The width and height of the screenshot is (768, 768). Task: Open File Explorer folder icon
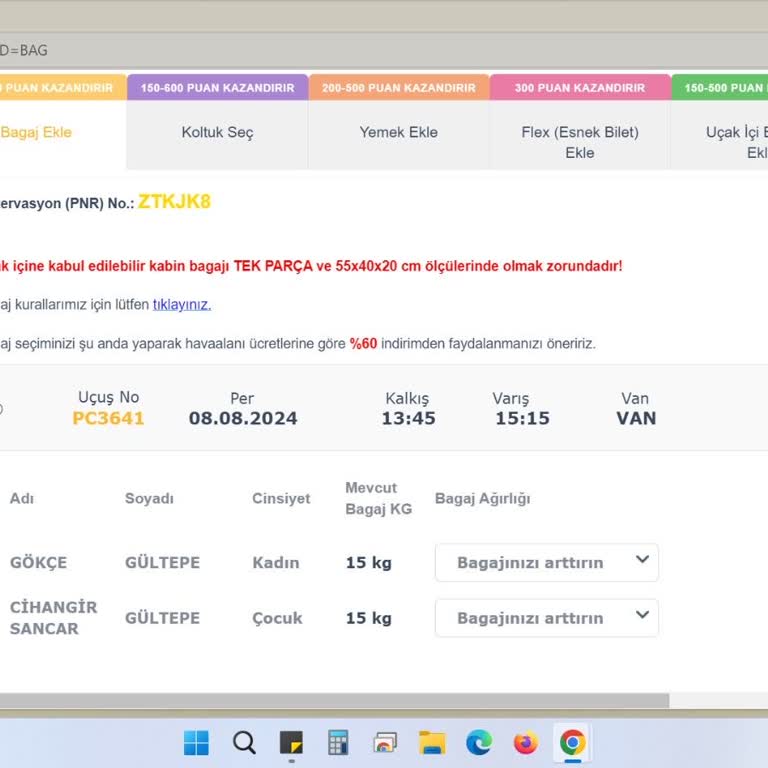click(432, 742)
